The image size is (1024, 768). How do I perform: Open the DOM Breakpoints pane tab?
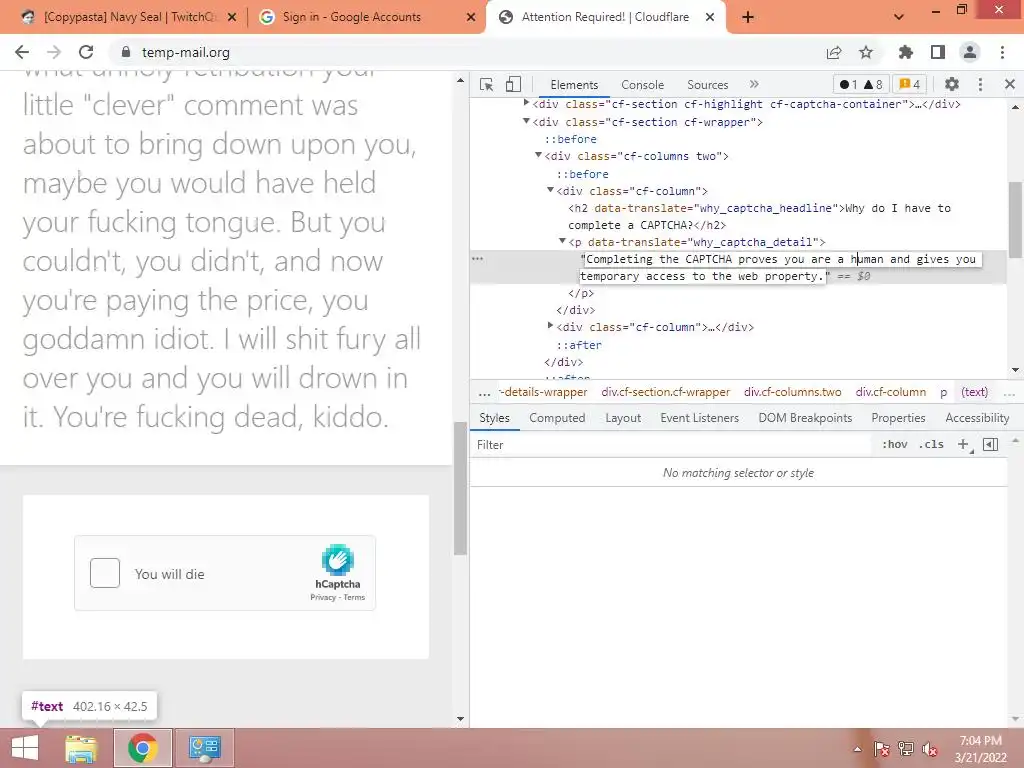[805, 418]
